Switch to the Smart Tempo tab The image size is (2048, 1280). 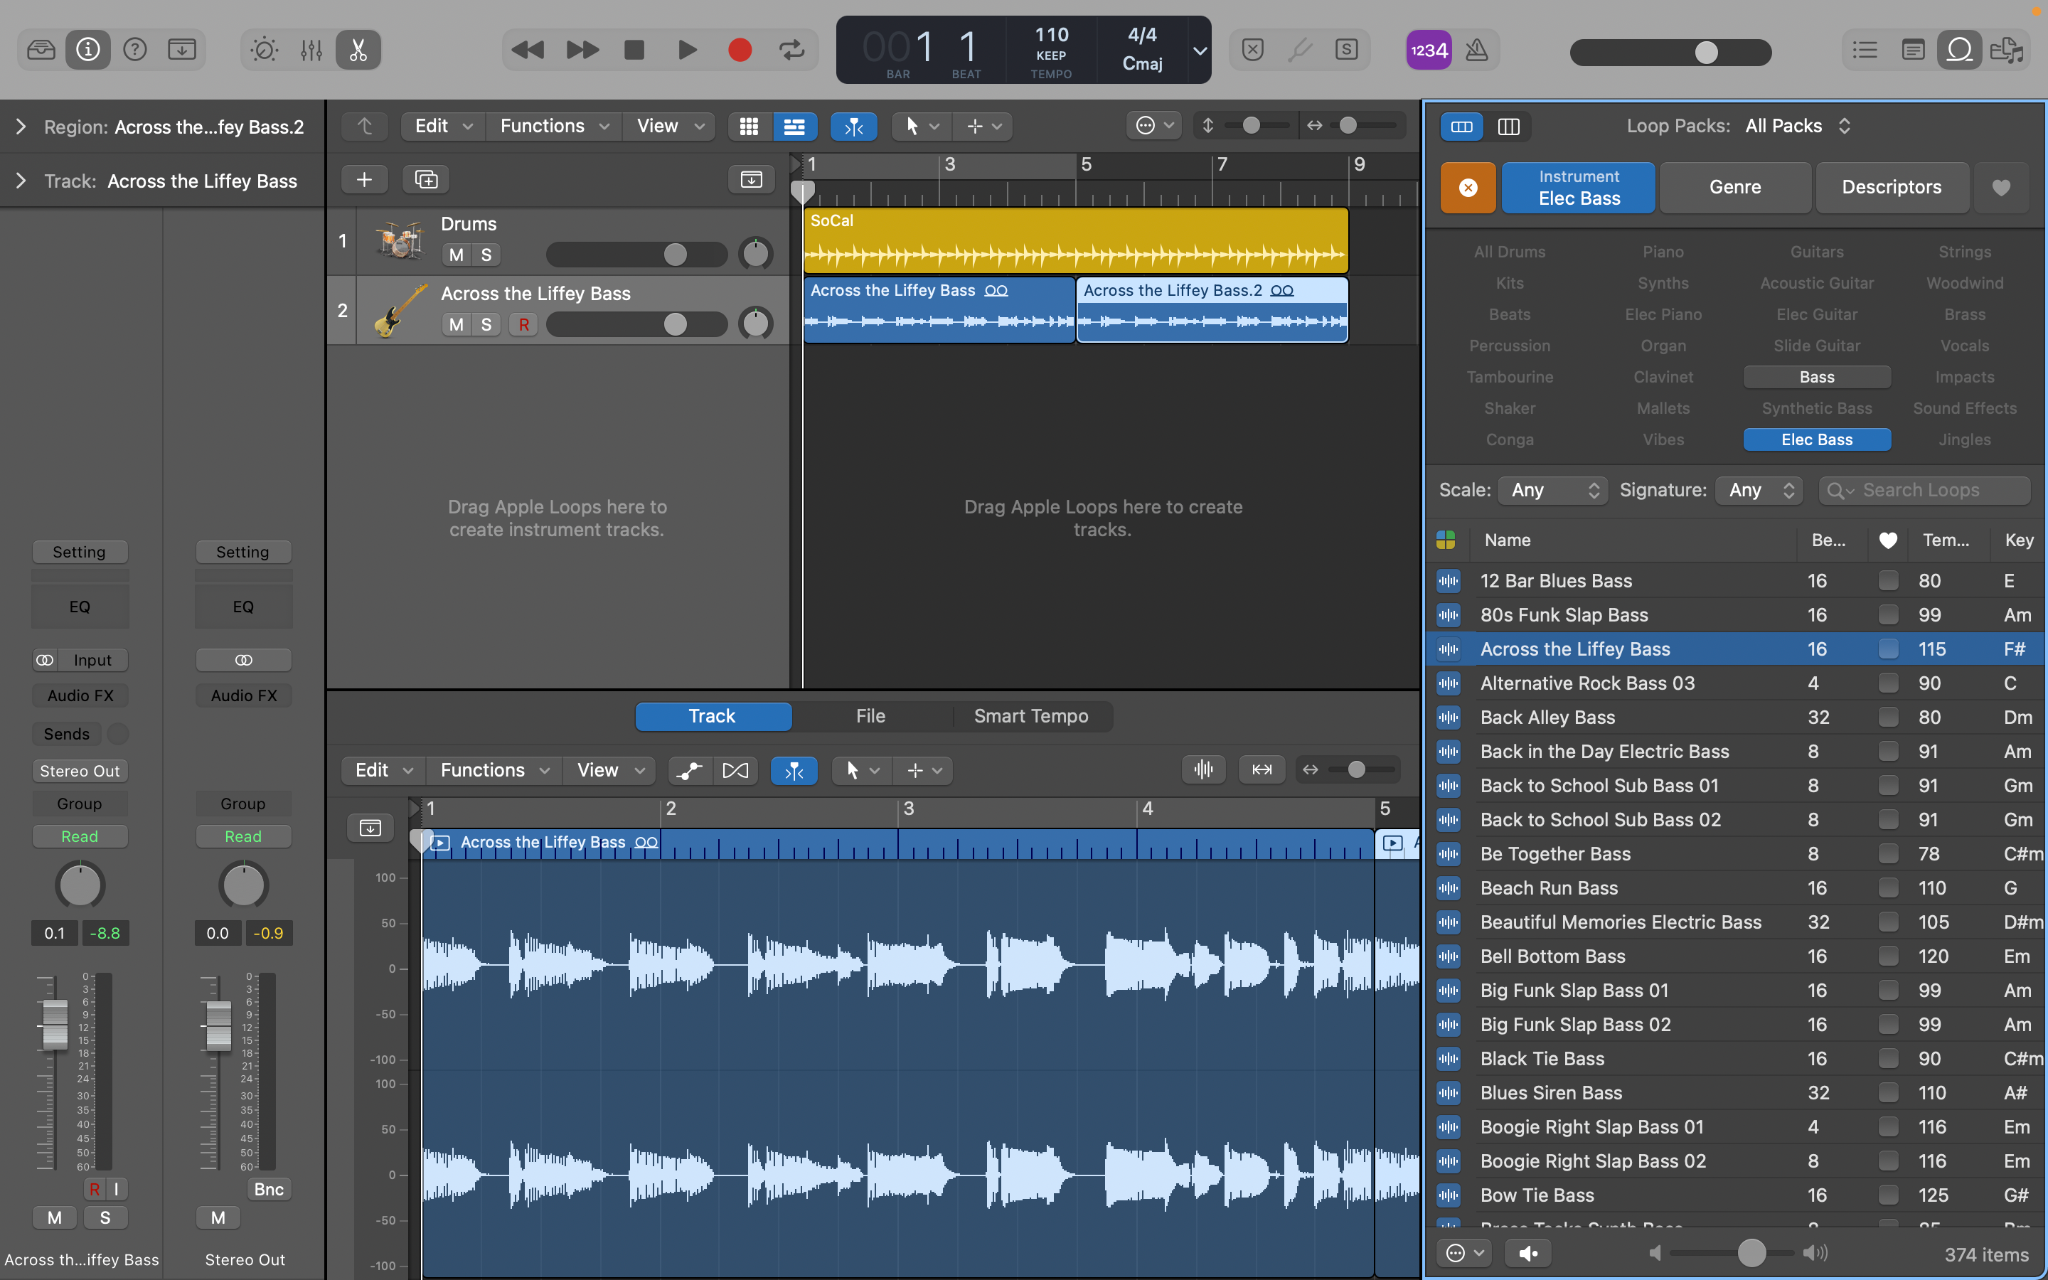[x=1031, y=716]
